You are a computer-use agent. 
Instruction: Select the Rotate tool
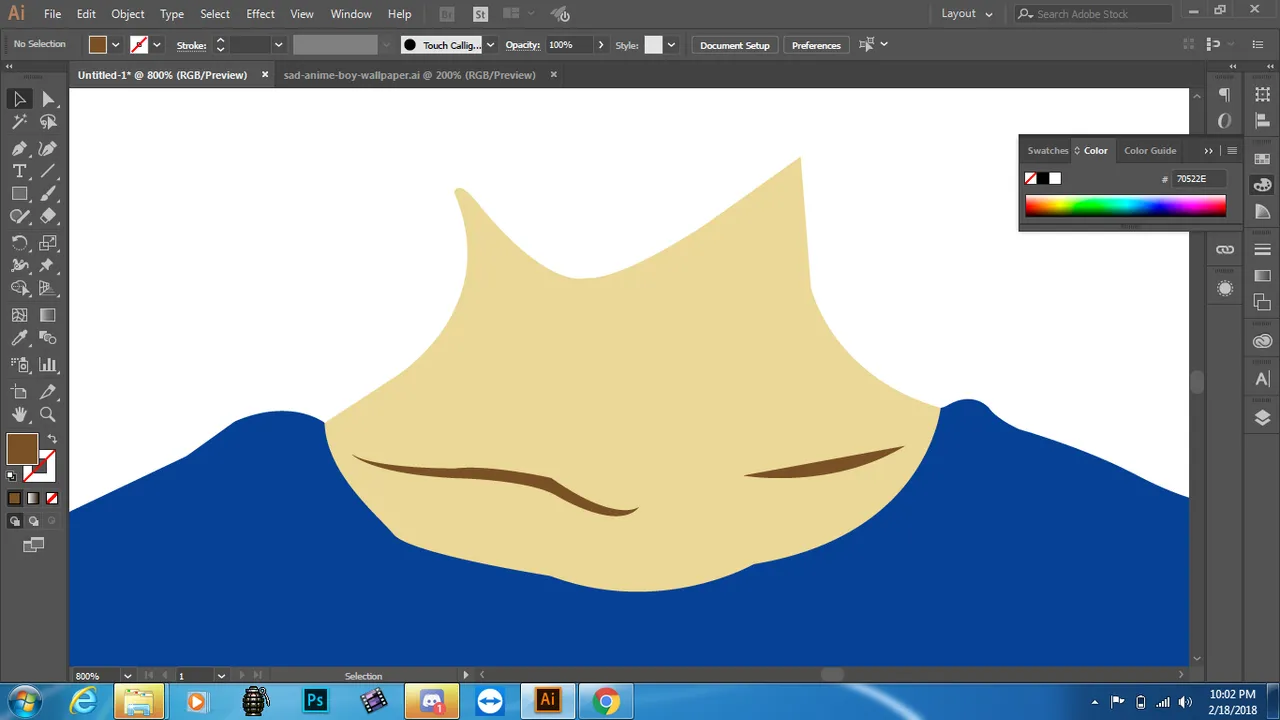pyautogui.click(x=19, y=243)
